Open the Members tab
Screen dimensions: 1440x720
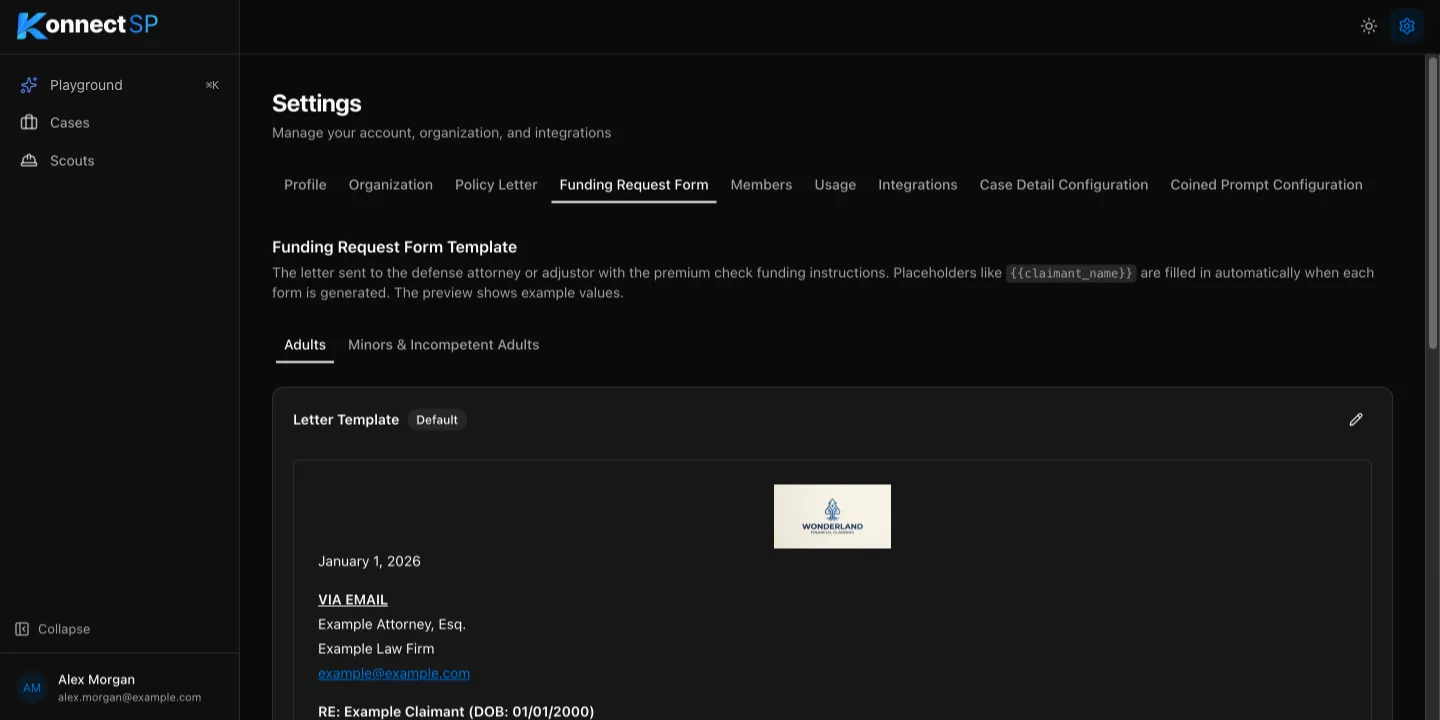click(761, 185)
